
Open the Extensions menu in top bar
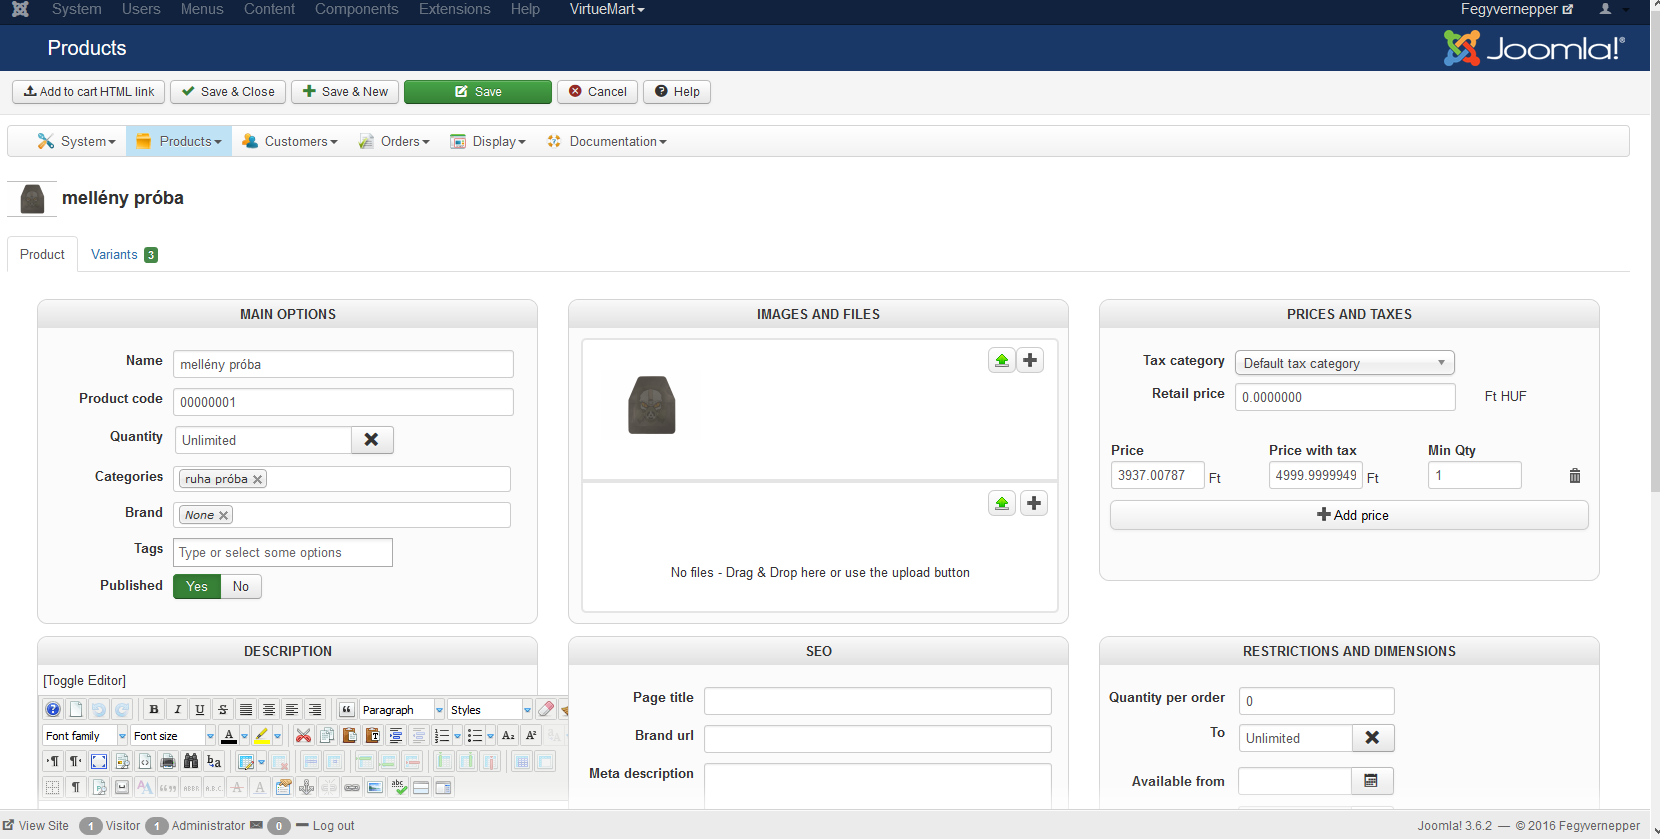click(455, 9)
